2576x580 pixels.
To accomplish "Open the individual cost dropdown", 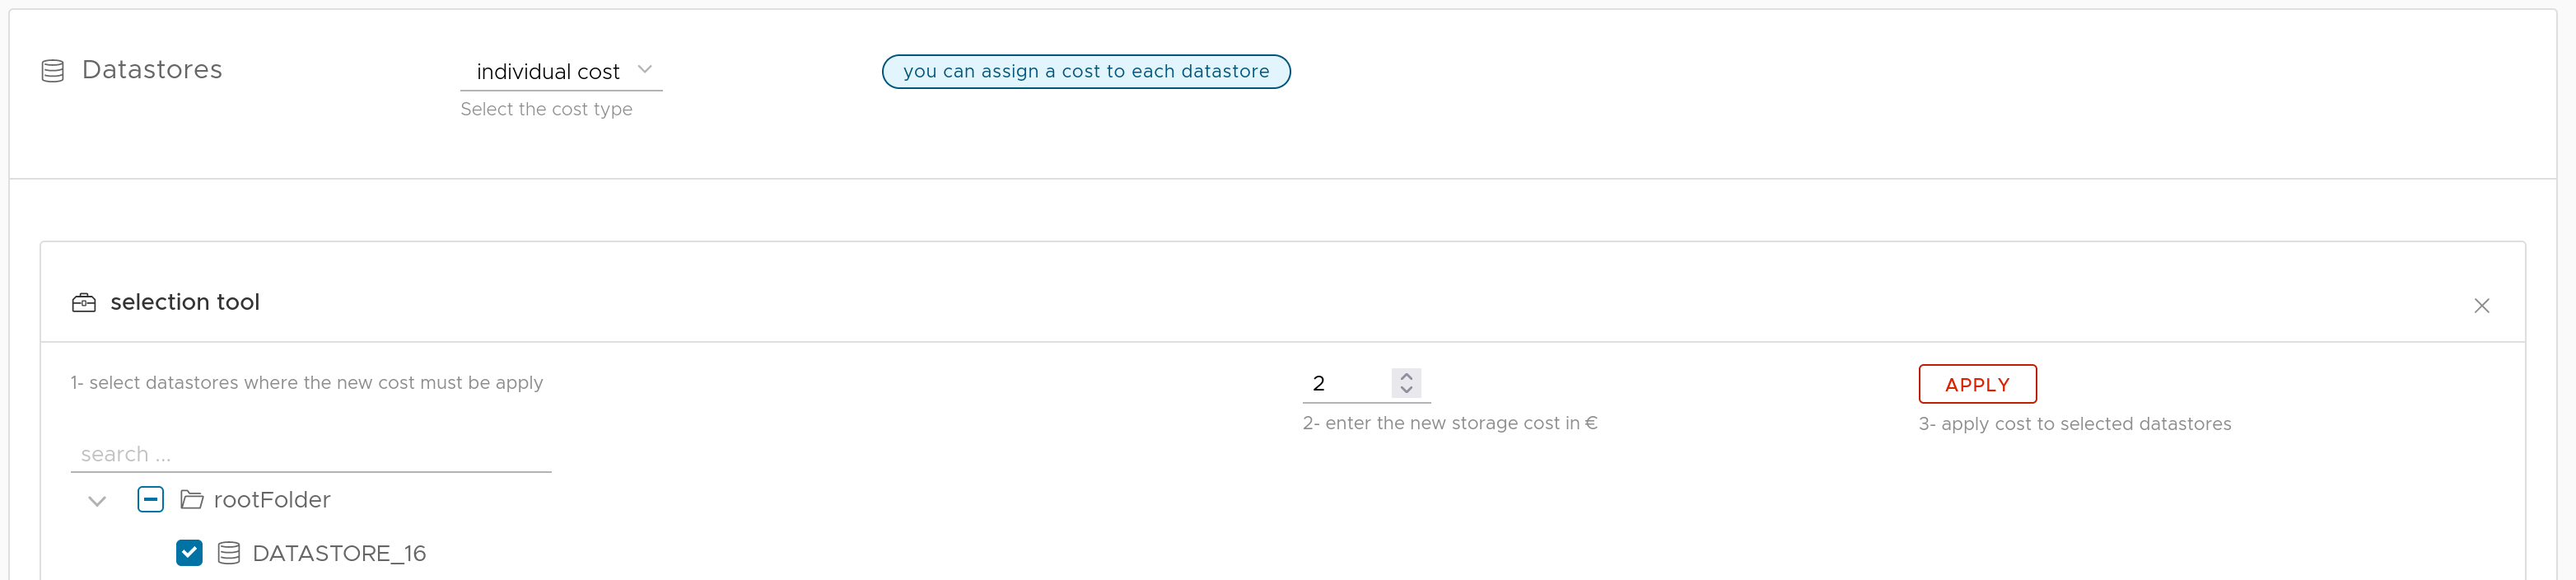I will 561,71.
